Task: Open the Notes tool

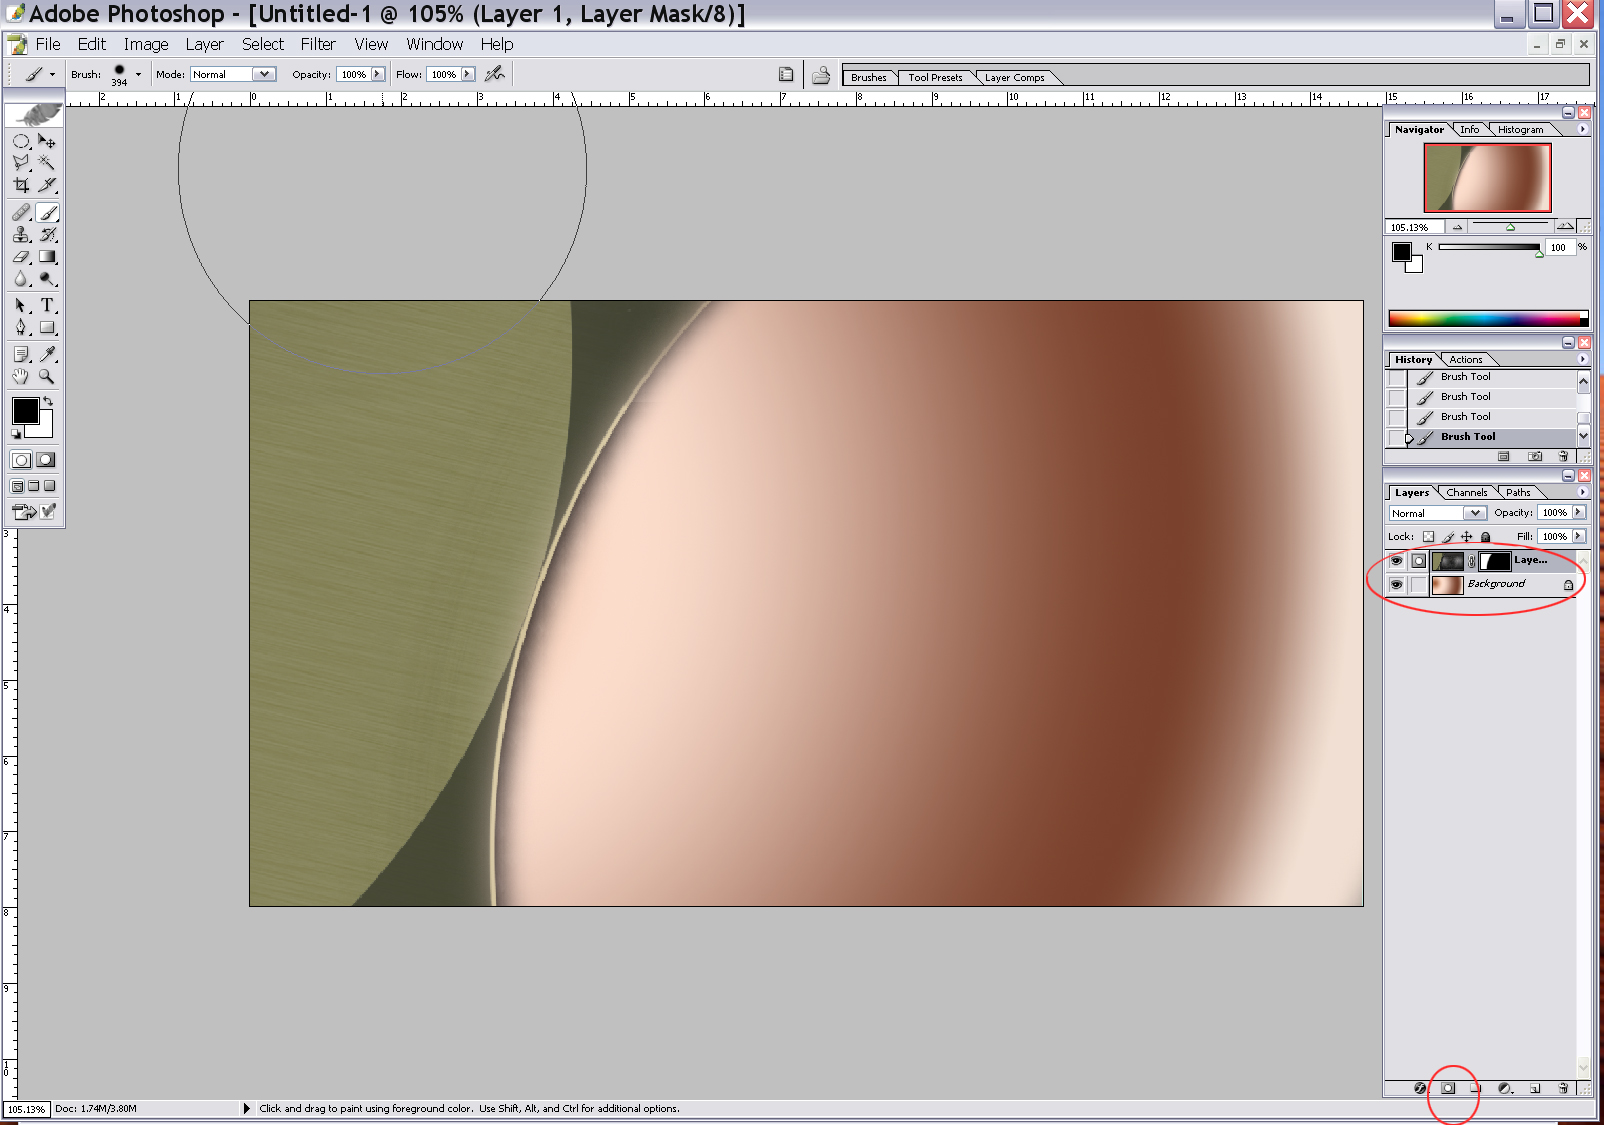Action: point(21,354)
